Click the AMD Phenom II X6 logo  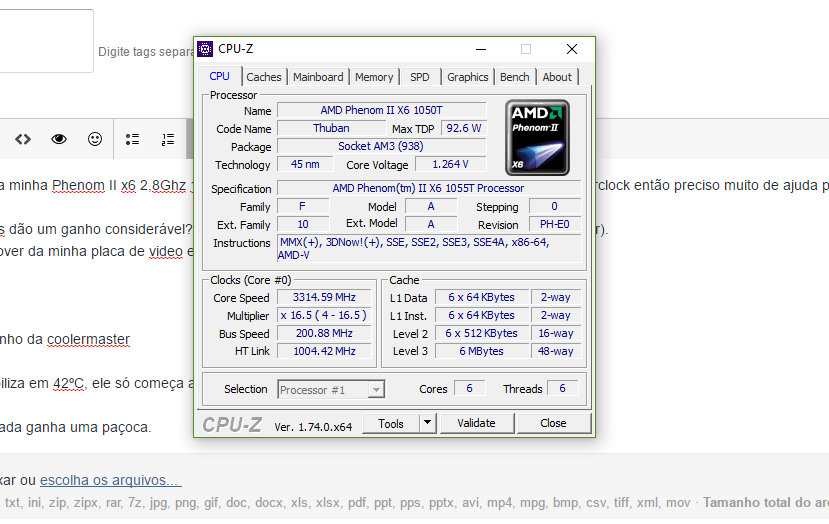[x=537, y=137]
